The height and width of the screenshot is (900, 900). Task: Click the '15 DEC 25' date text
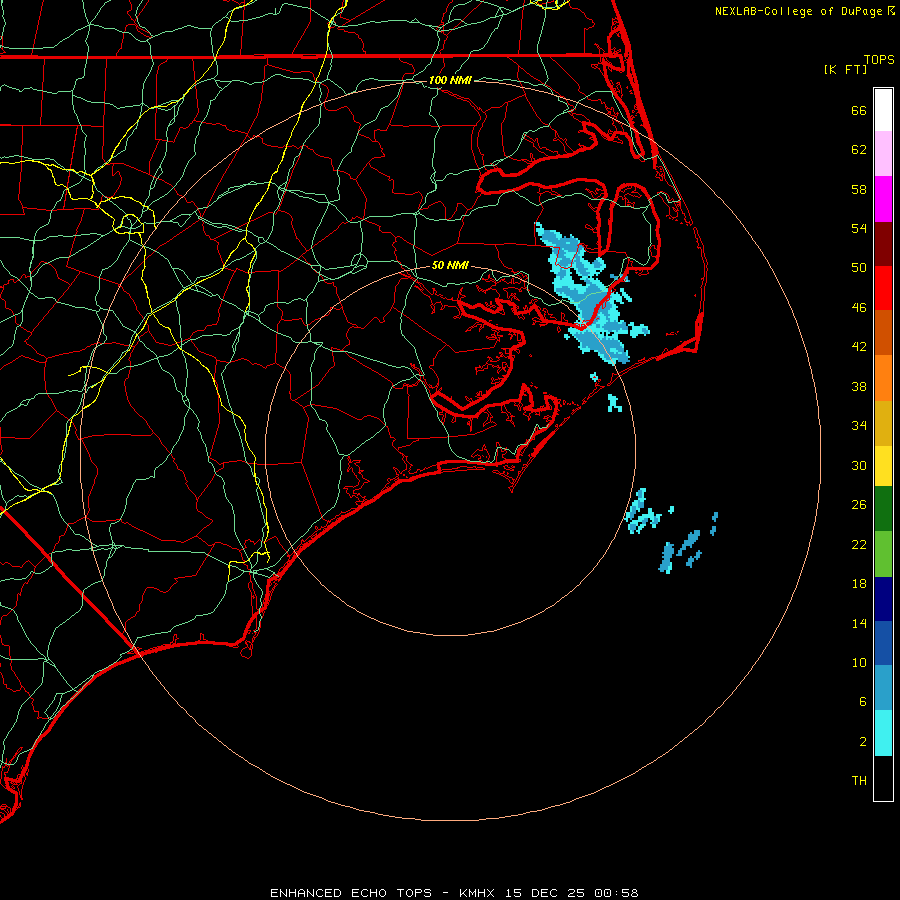545,893
